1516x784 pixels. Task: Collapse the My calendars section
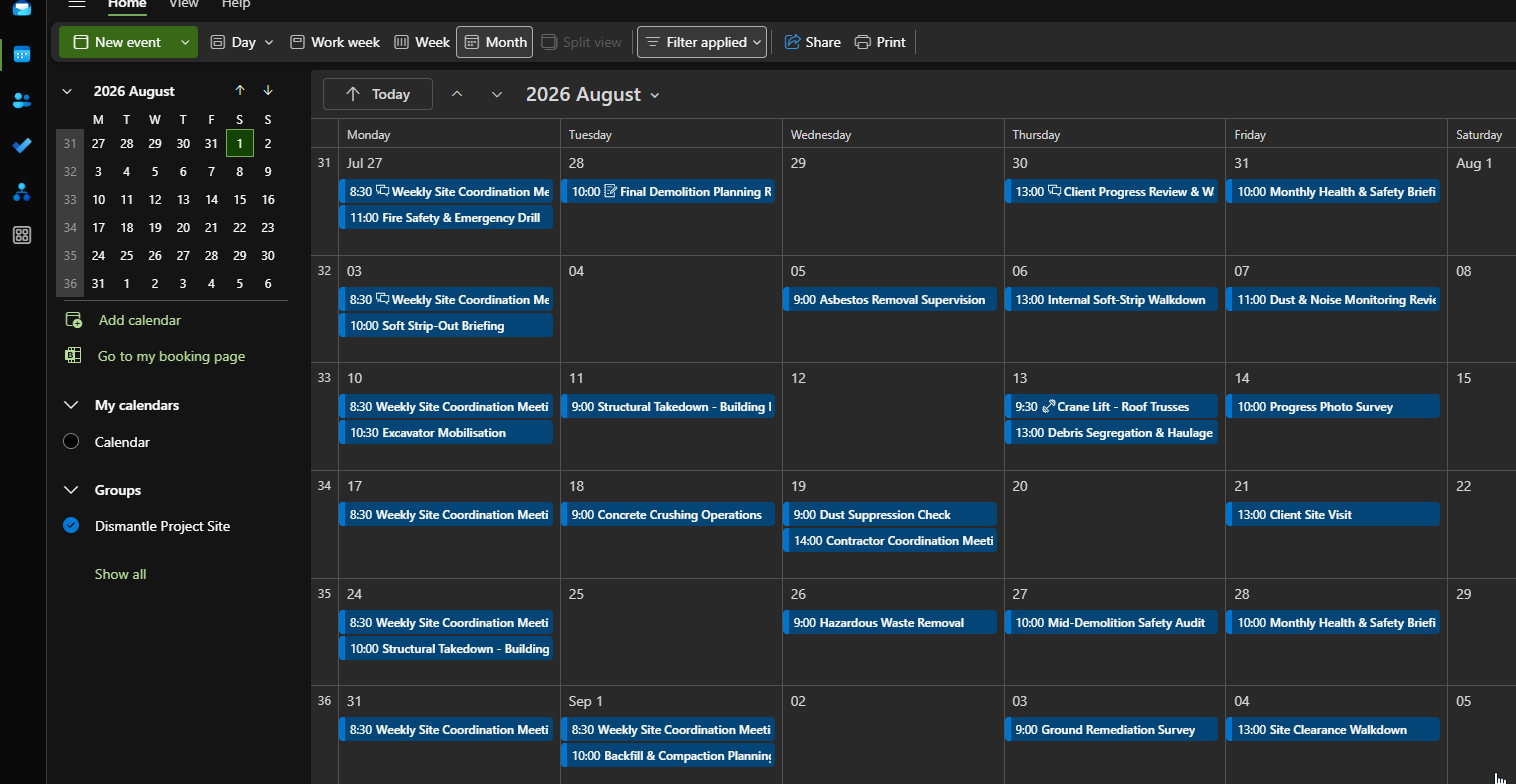coord(71,405)
